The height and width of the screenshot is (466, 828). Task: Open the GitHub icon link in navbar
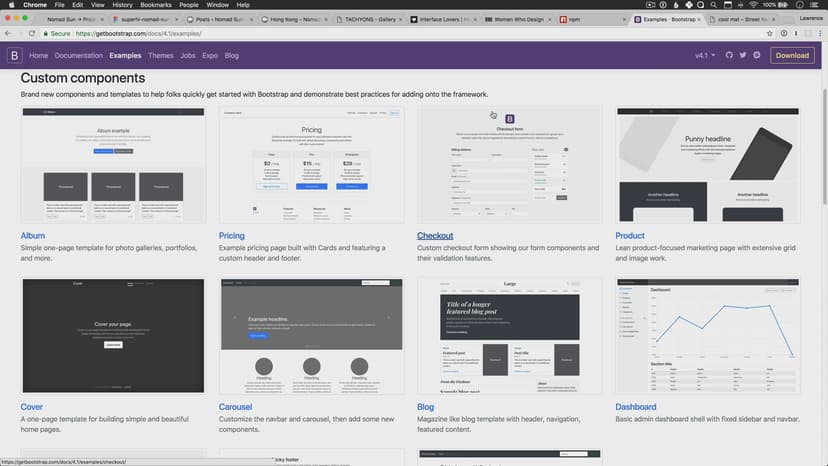coord(729,55)
